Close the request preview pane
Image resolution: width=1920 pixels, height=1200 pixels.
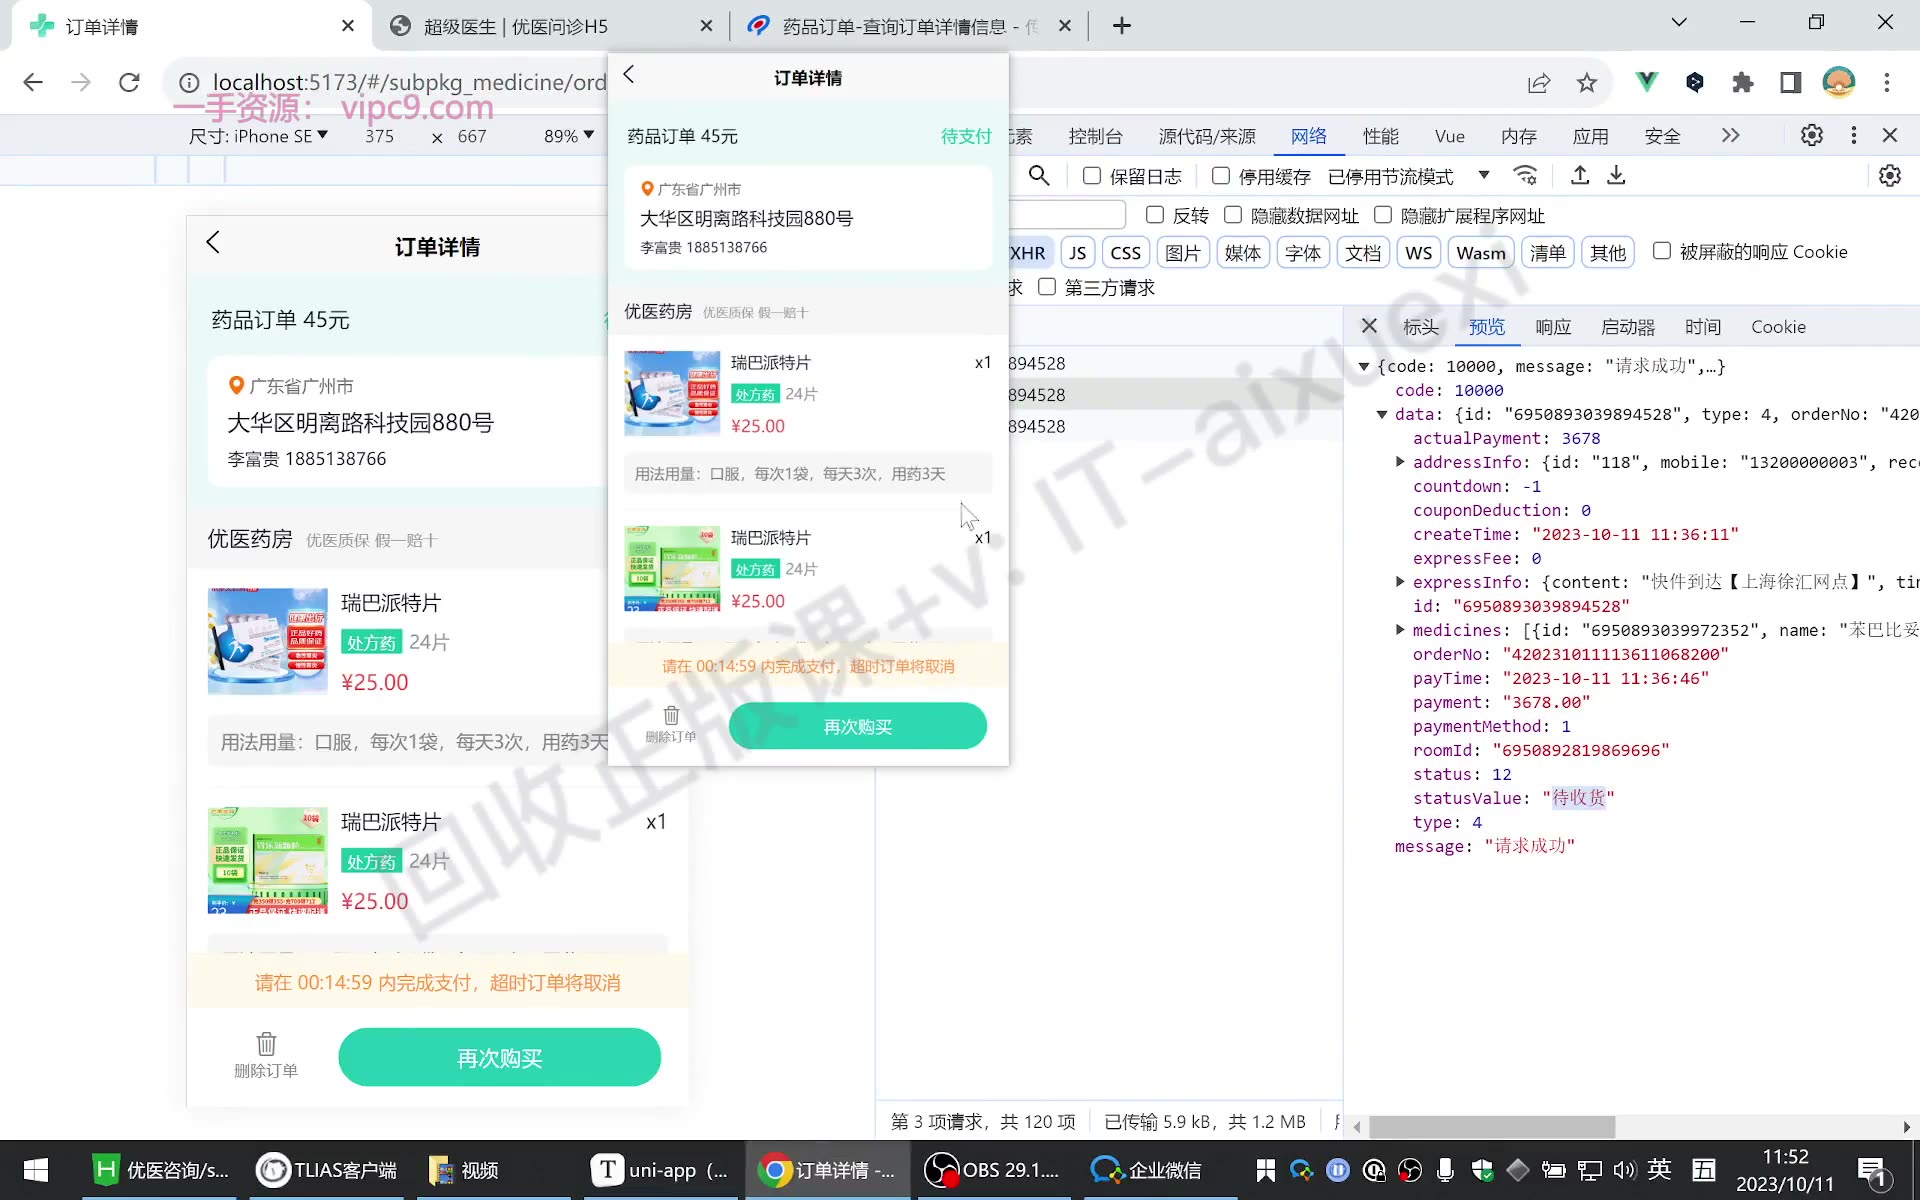pyautogui.click(x=1369, y=326)
